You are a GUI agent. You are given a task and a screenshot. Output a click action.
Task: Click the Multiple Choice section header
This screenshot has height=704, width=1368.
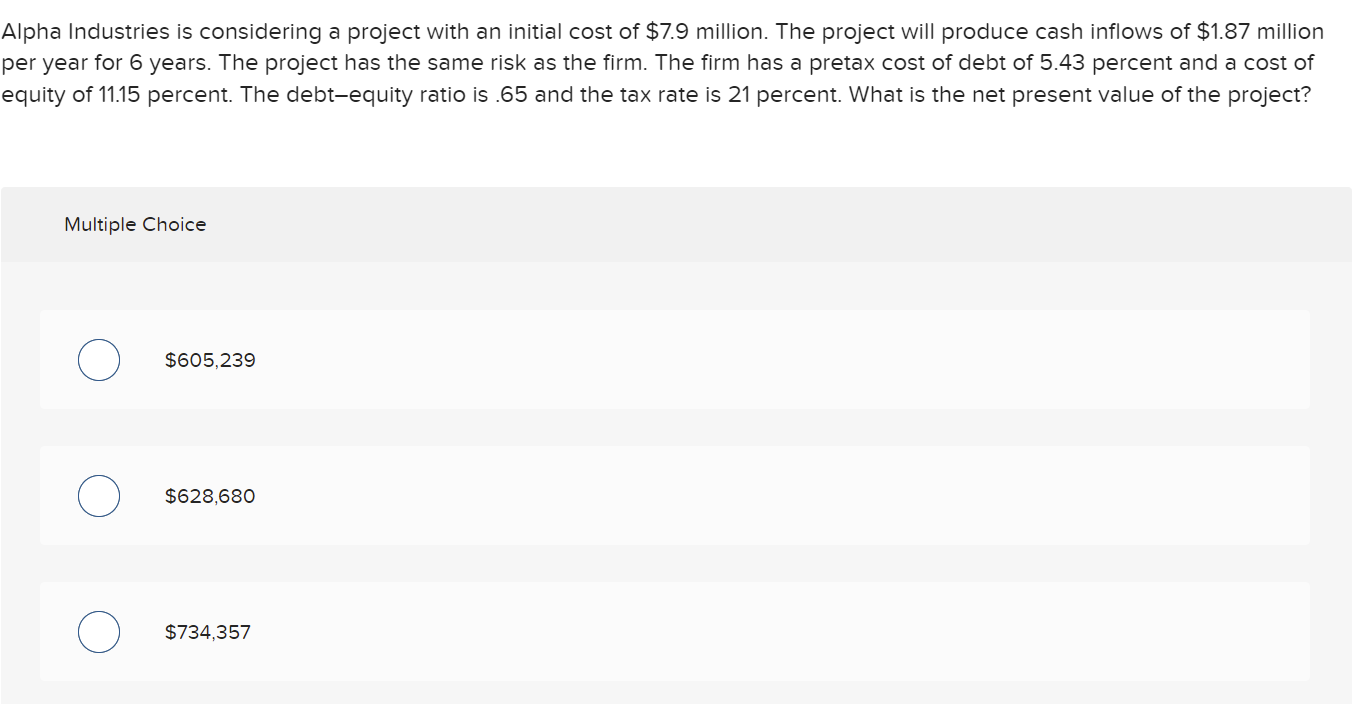click(x=134, y=224)
